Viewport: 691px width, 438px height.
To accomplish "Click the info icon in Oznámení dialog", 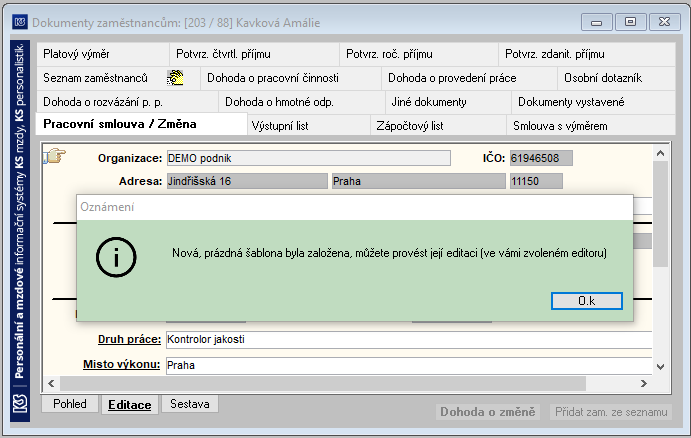I will point(116,257).
